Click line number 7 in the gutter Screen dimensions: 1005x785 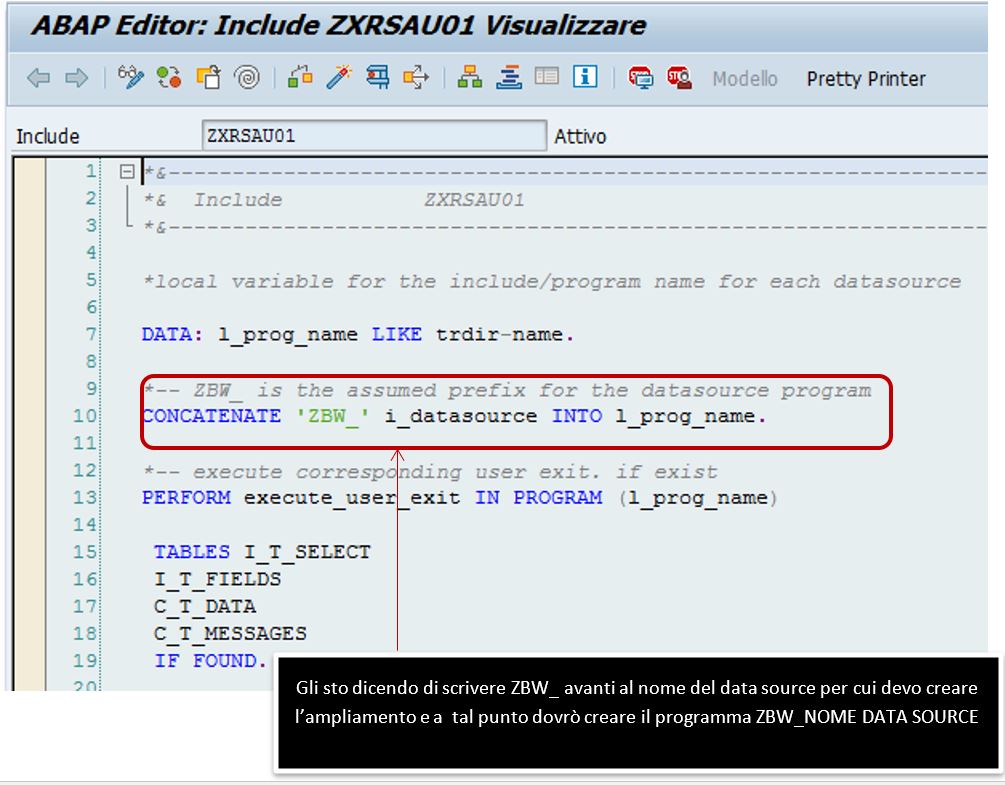point(91,334)
